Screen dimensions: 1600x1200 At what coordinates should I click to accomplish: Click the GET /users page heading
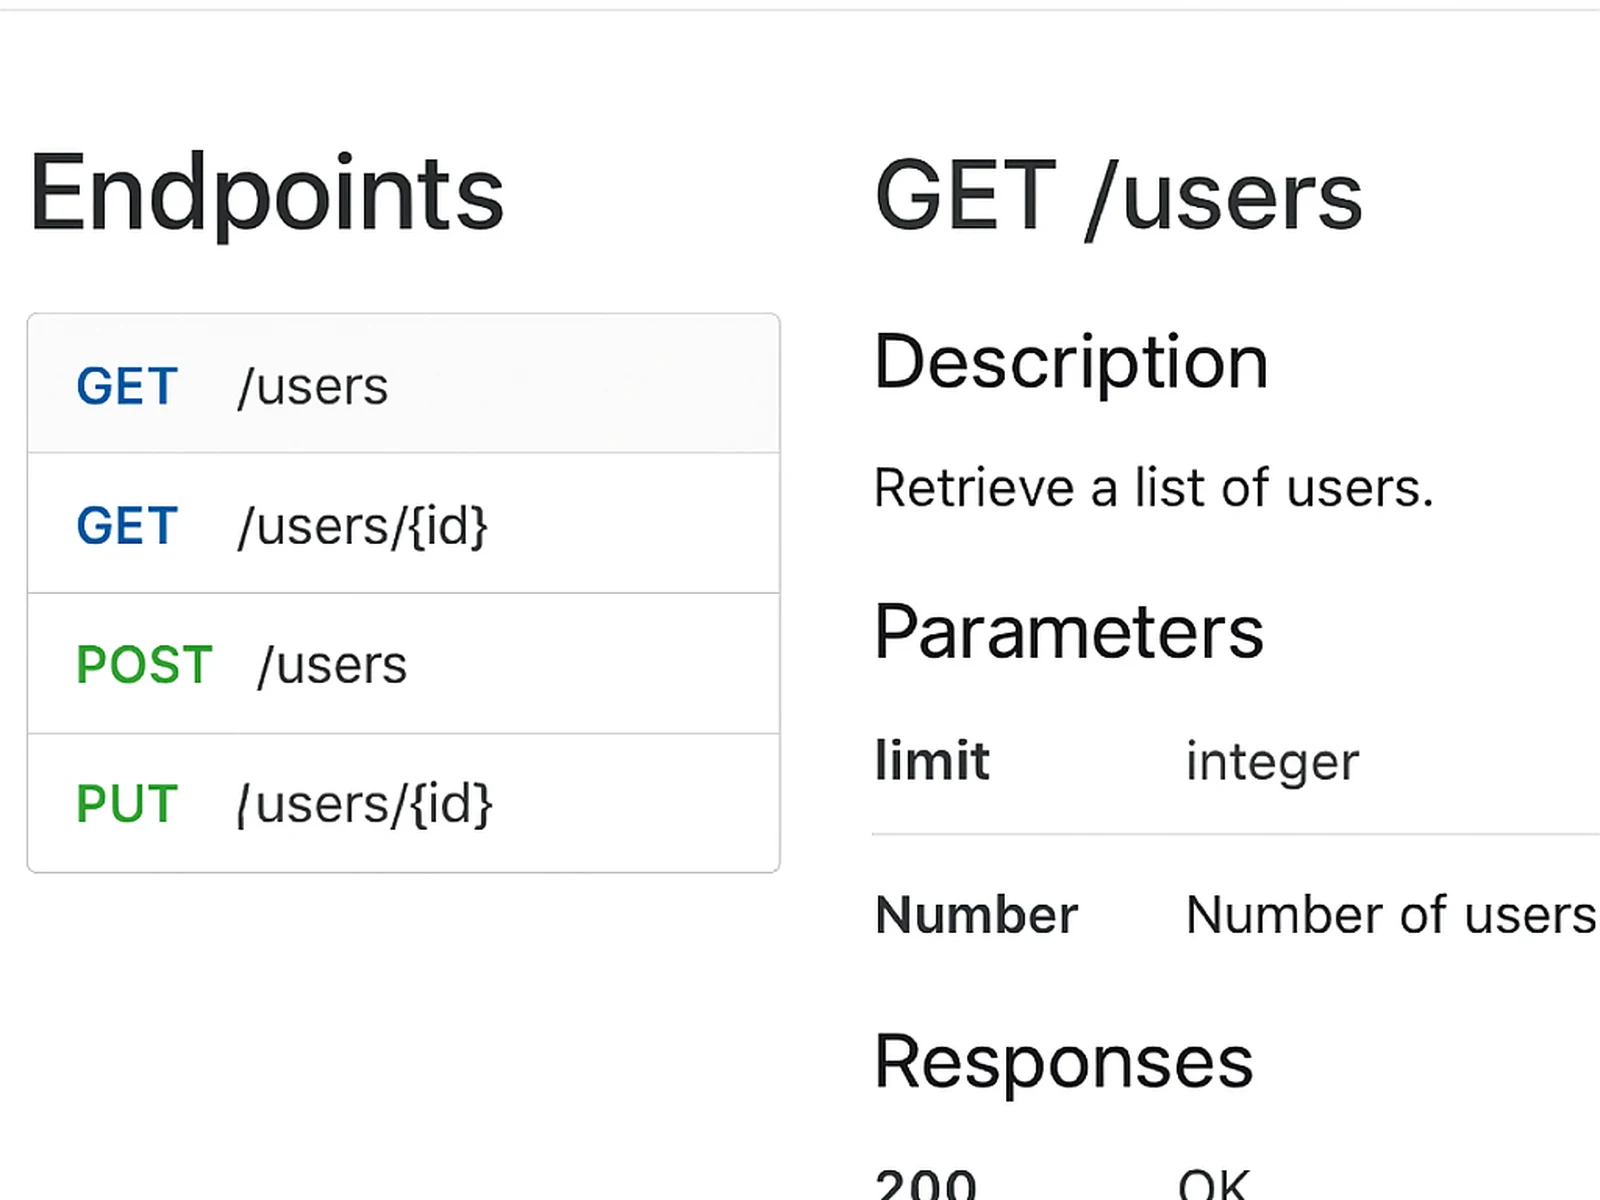1118,195
